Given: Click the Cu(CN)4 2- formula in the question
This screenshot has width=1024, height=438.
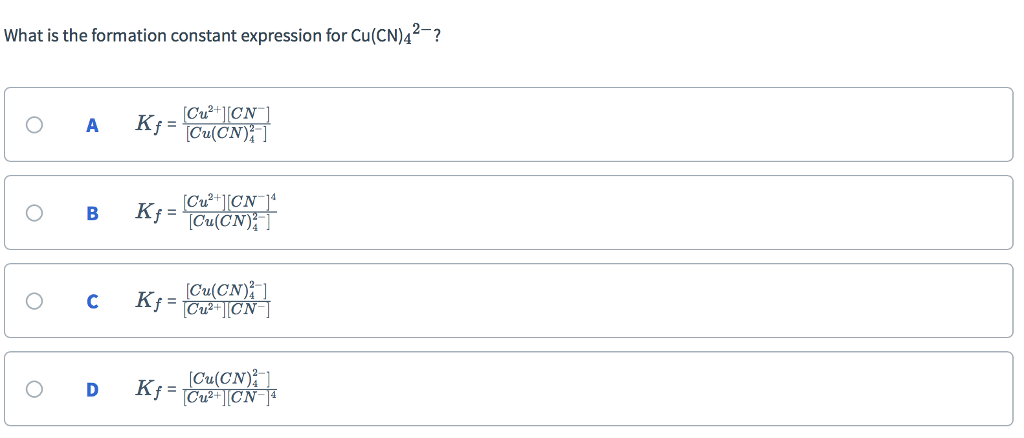Looking at the screenshot, I should 392,34.
